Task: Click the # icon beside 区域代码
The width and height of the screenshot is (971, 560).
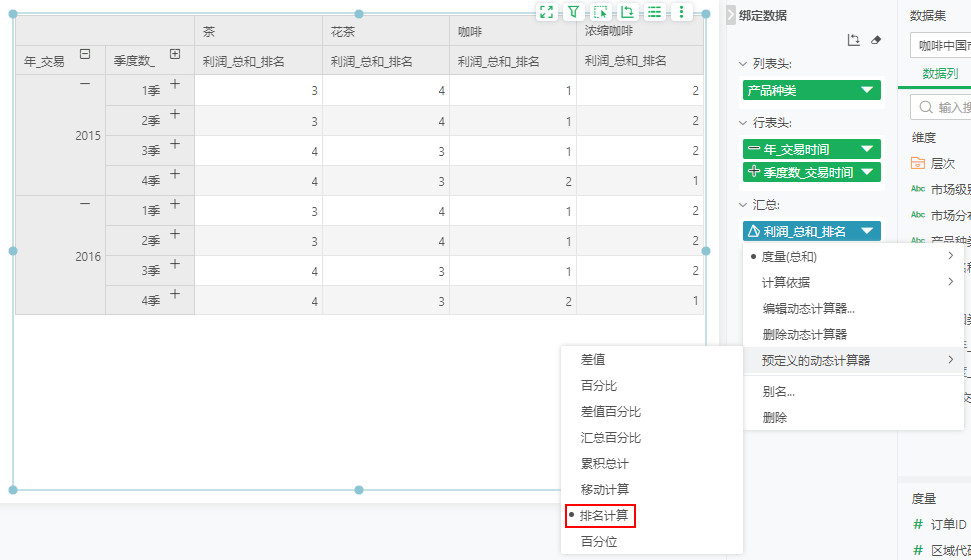Action: [x=918, y=550]
